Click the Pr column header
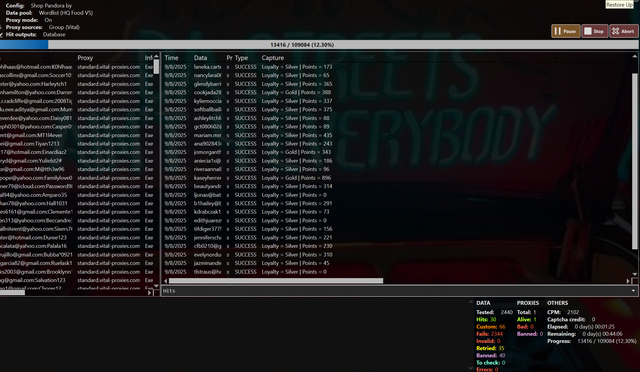640x372 pixels. (229, 58)
